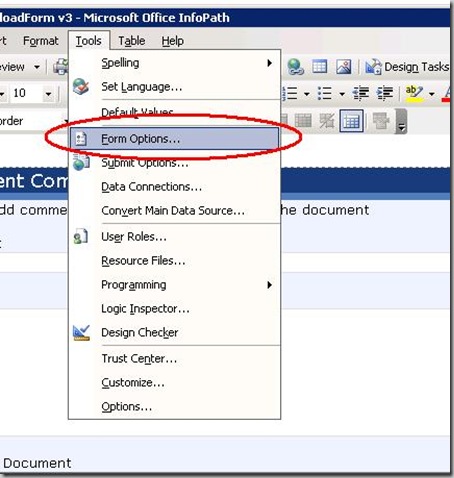Choose Set Language... from Tools menu
This screenshot has width=454, height=478.
pos(174,87)
